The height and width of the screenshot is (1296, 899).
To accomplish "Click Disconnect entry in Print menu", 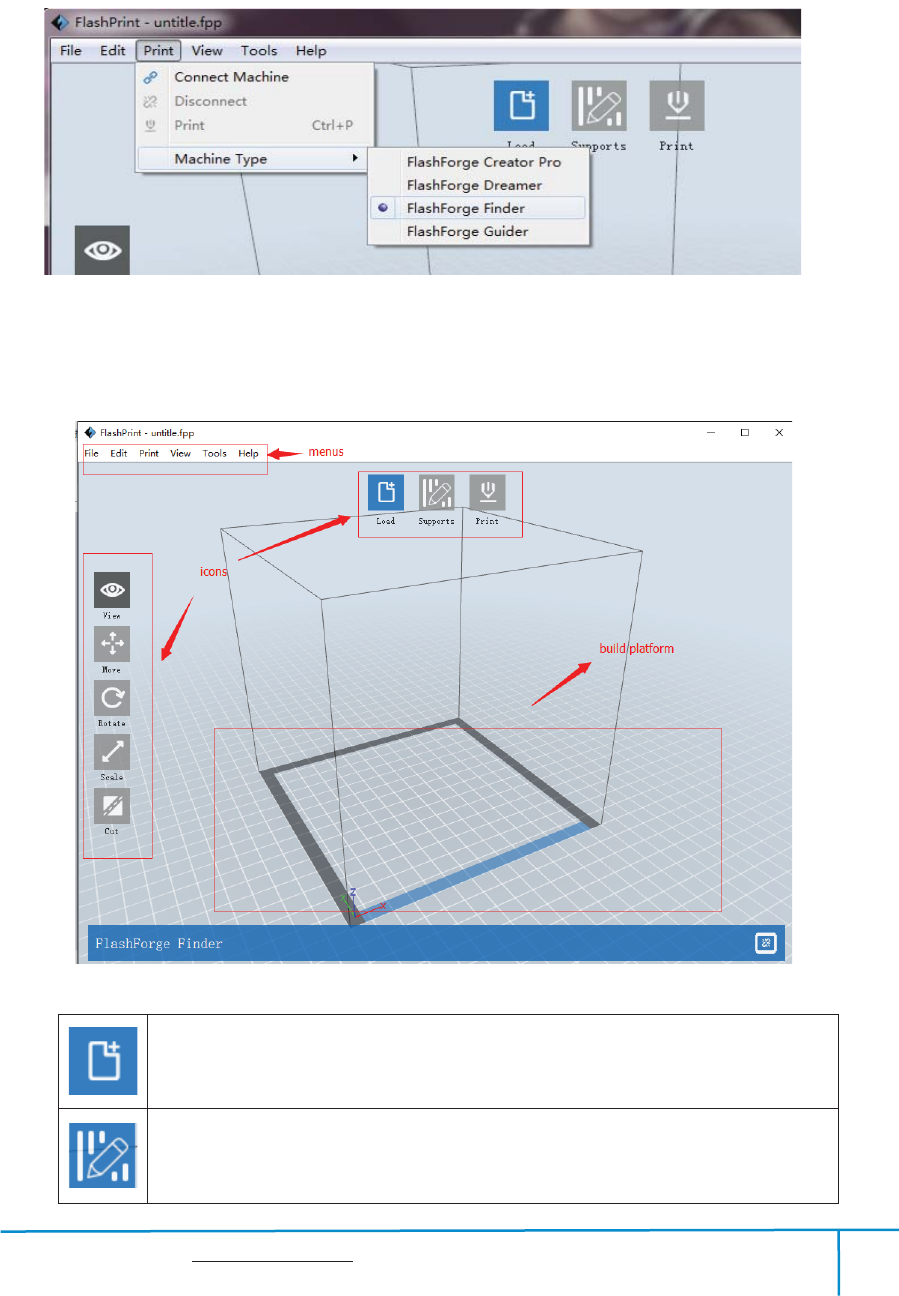I will [210, 101].
